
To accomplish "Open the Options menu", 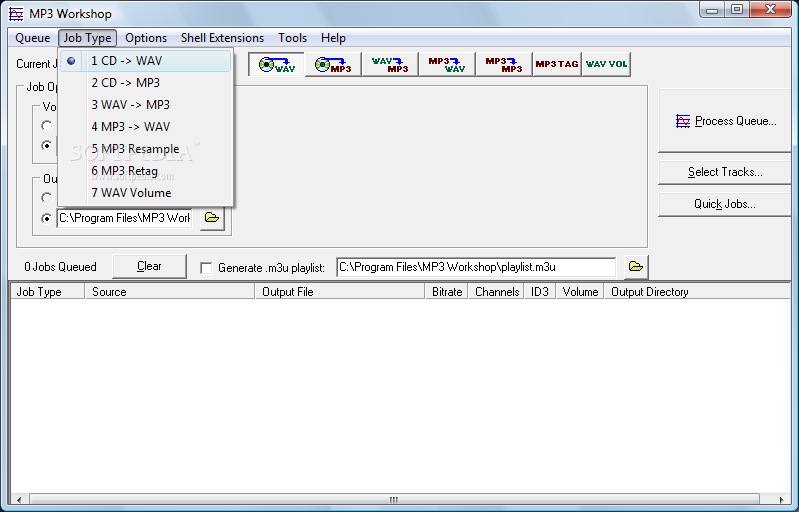I will pos(146,38).
